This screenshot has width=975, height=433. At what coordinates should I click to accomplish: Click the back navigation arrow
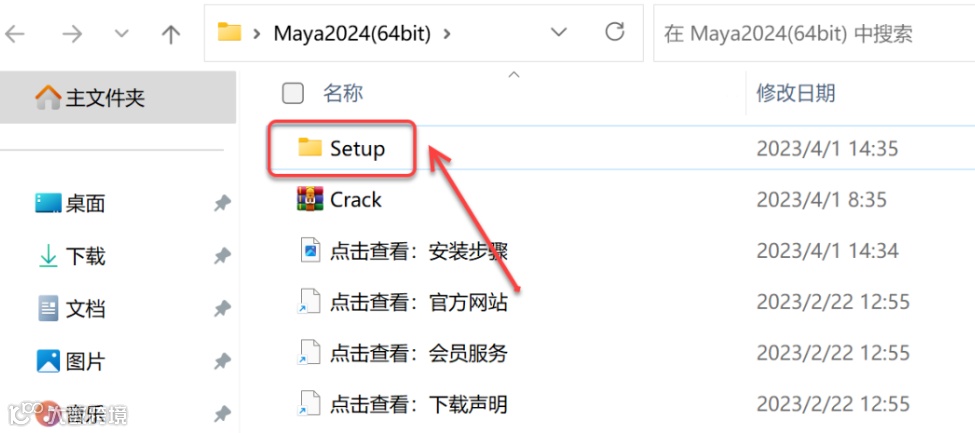point(14,34)
